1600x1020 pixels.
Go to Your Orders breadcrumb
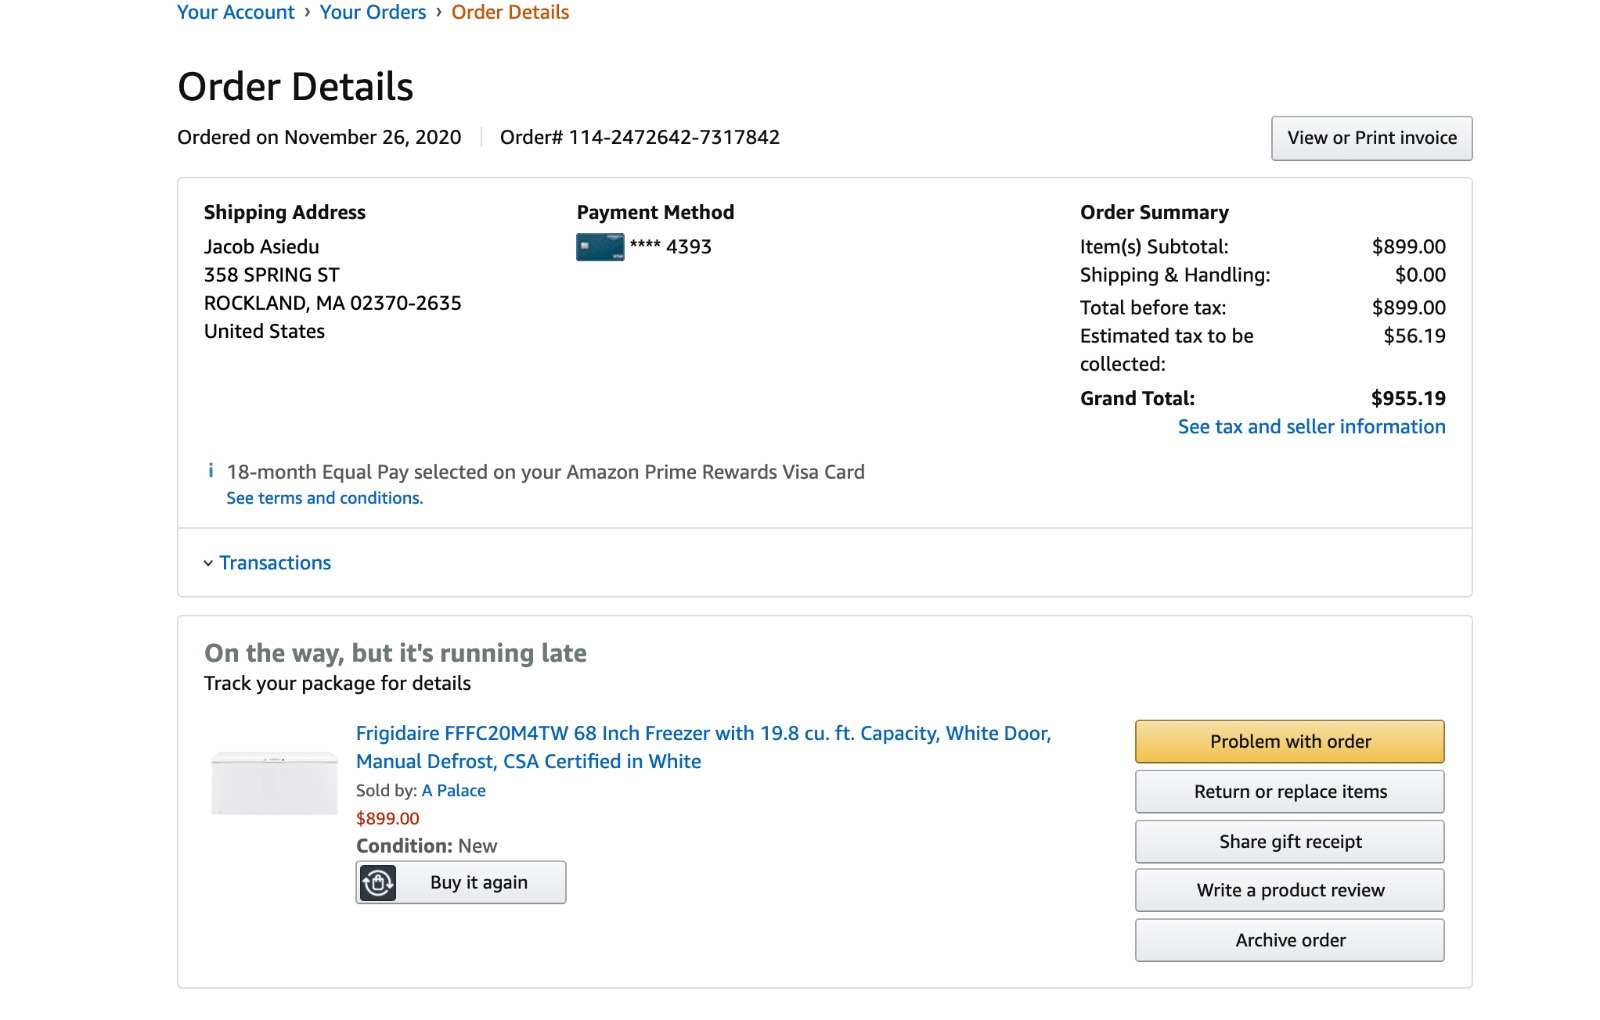point(373,12)
